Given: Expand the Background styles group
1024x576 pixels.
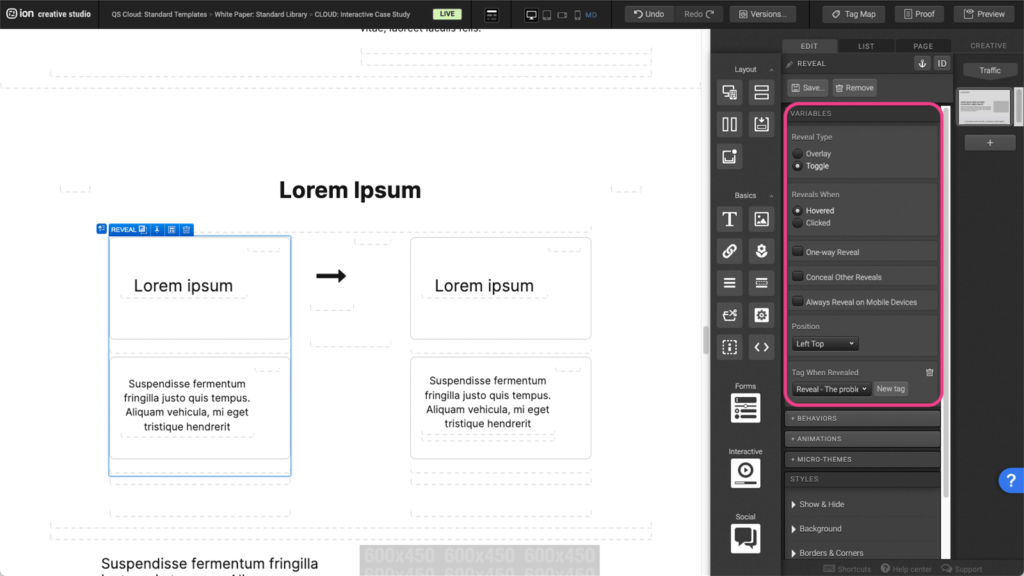Looking at the screenshot, I should coord(820,528).
